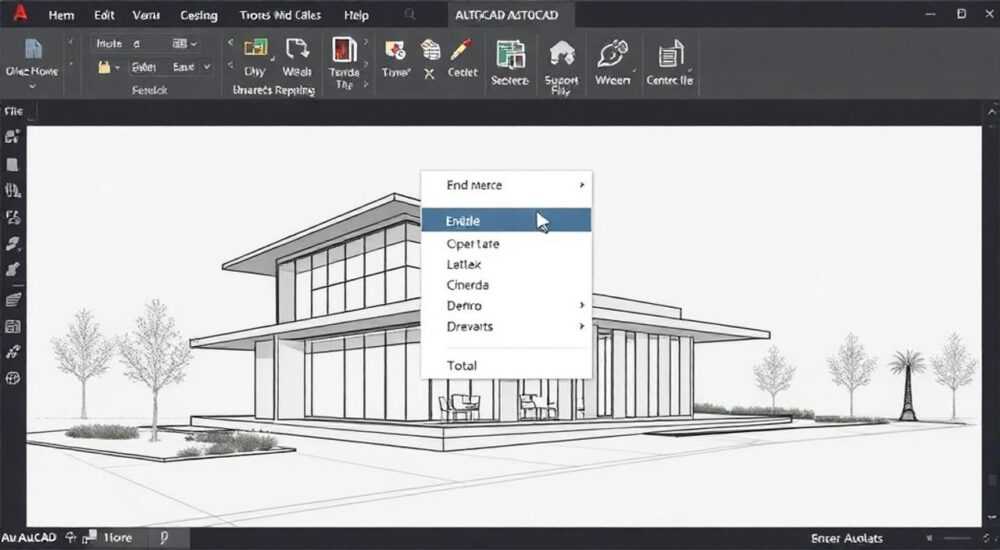Click the Wreen ribbon icon

(x=613, y=54)
